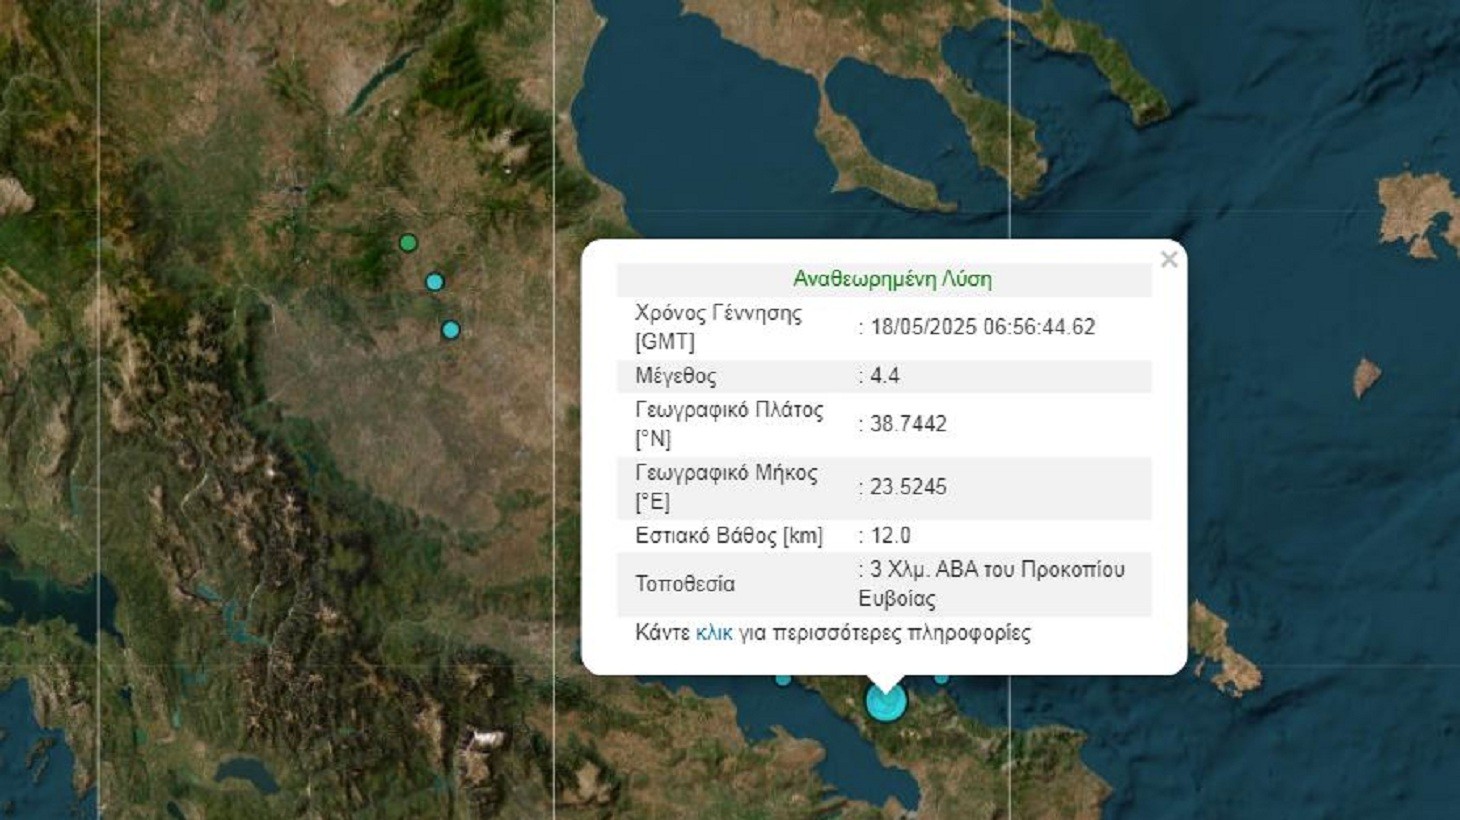Click the cyan marker directly below the green one
The height and width of the screenshot is (820, 1460).
pyautogui.click(x=434, y=282)
